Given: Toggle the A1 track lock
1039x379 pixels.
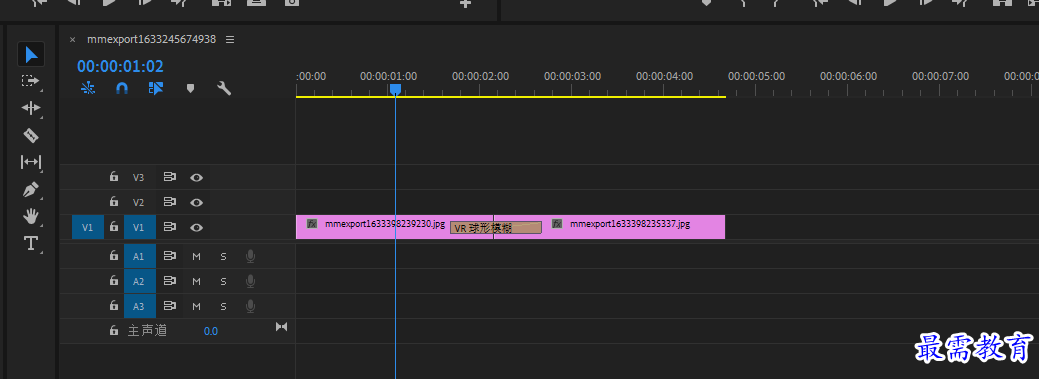Looking at the screenshot, I should pyautogui.click(x=114, y=255).
